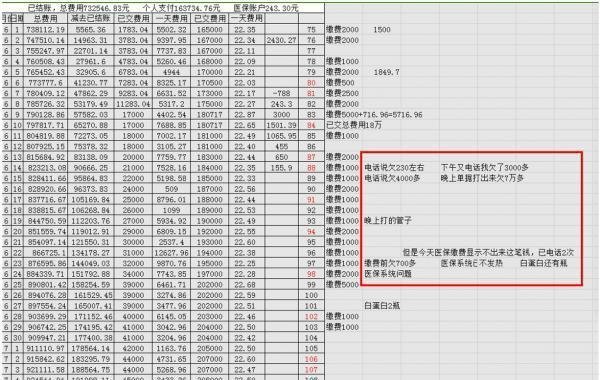
Task: Click the 缴费2500 cell
Action: click(x=342, y=93)
